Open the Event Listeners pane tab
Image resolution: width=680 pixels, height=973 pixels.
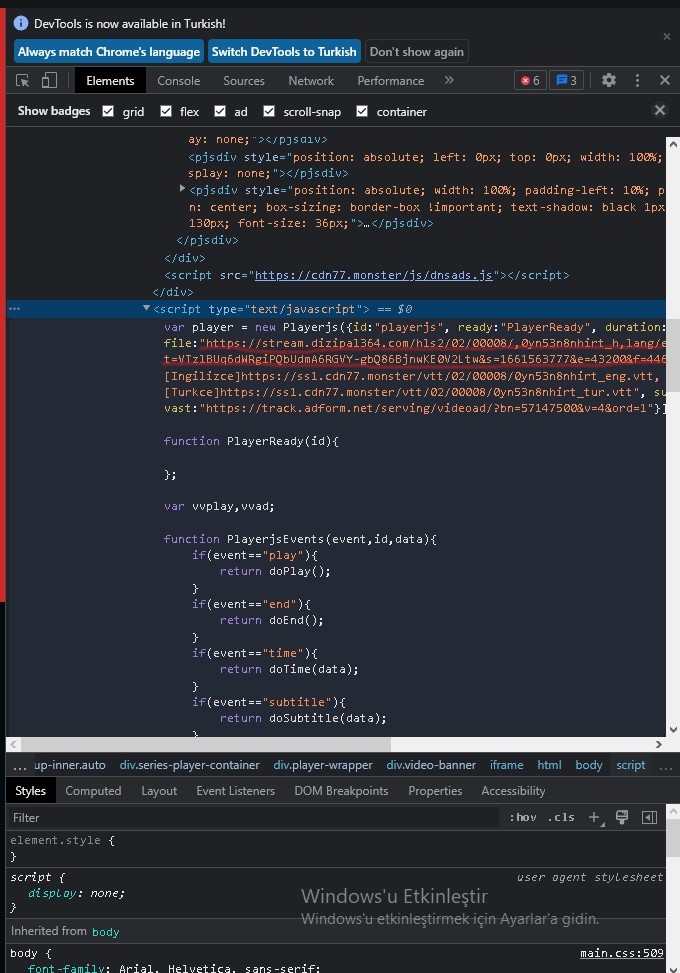coord(235,791)
